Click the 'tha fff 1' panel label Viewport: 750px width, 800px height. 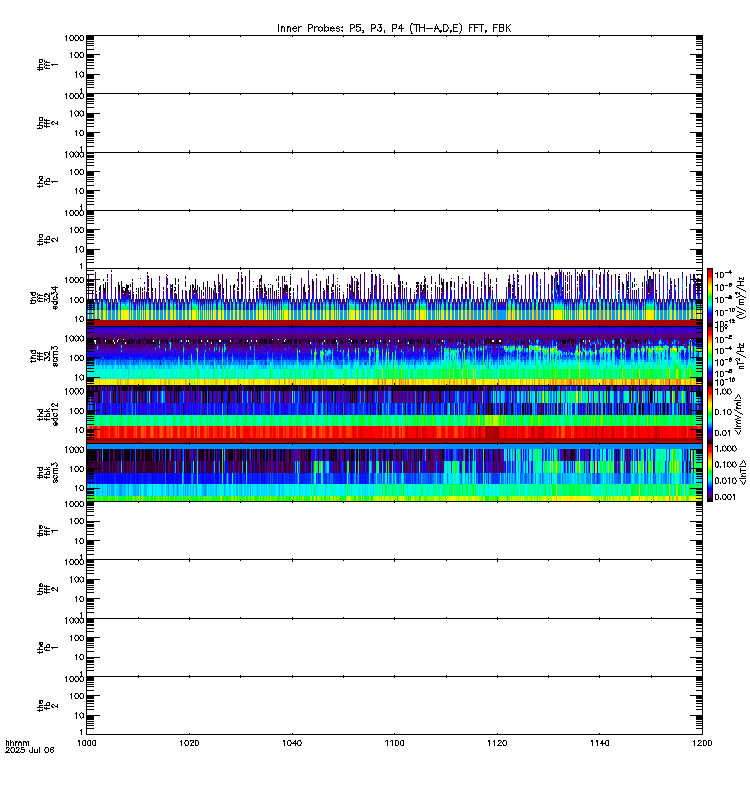pyautogui.click(x=47, y=64)
